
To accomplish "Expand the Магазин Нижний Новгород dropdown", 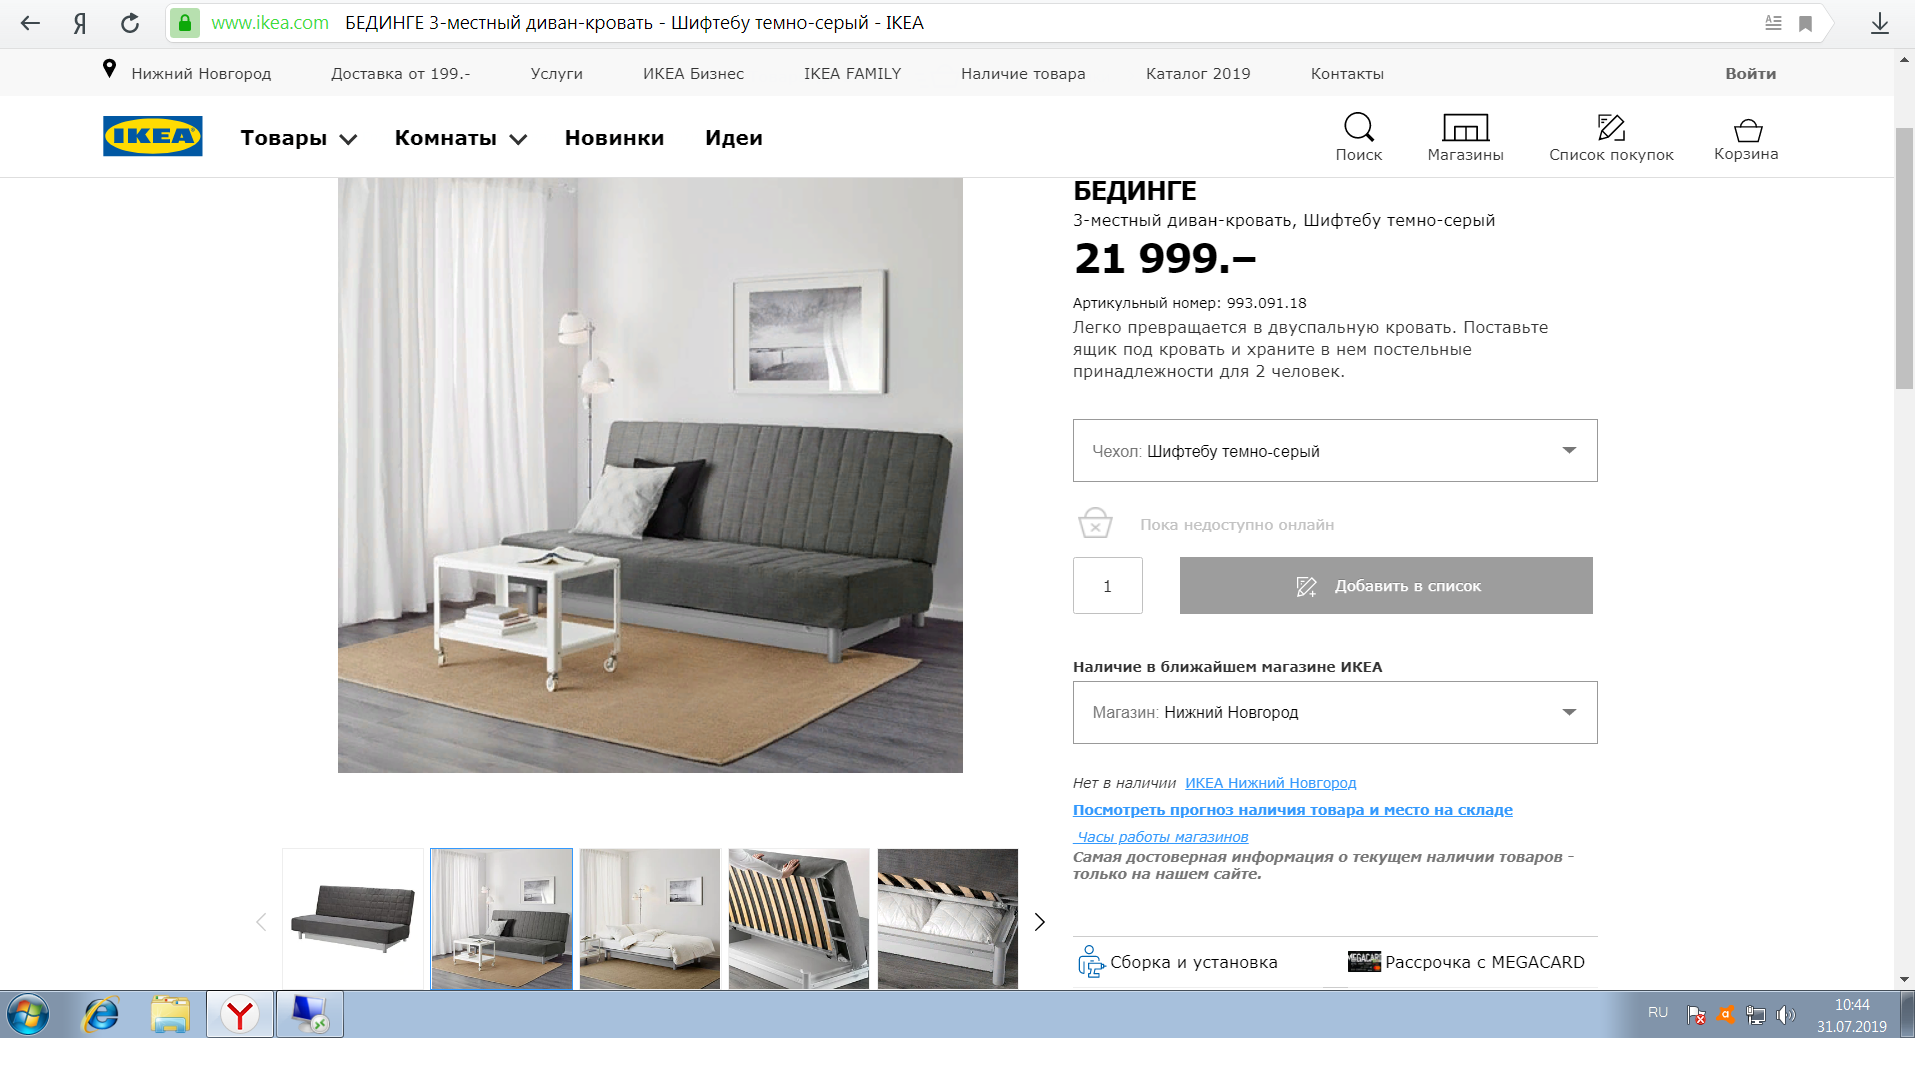I will 1335,713.
